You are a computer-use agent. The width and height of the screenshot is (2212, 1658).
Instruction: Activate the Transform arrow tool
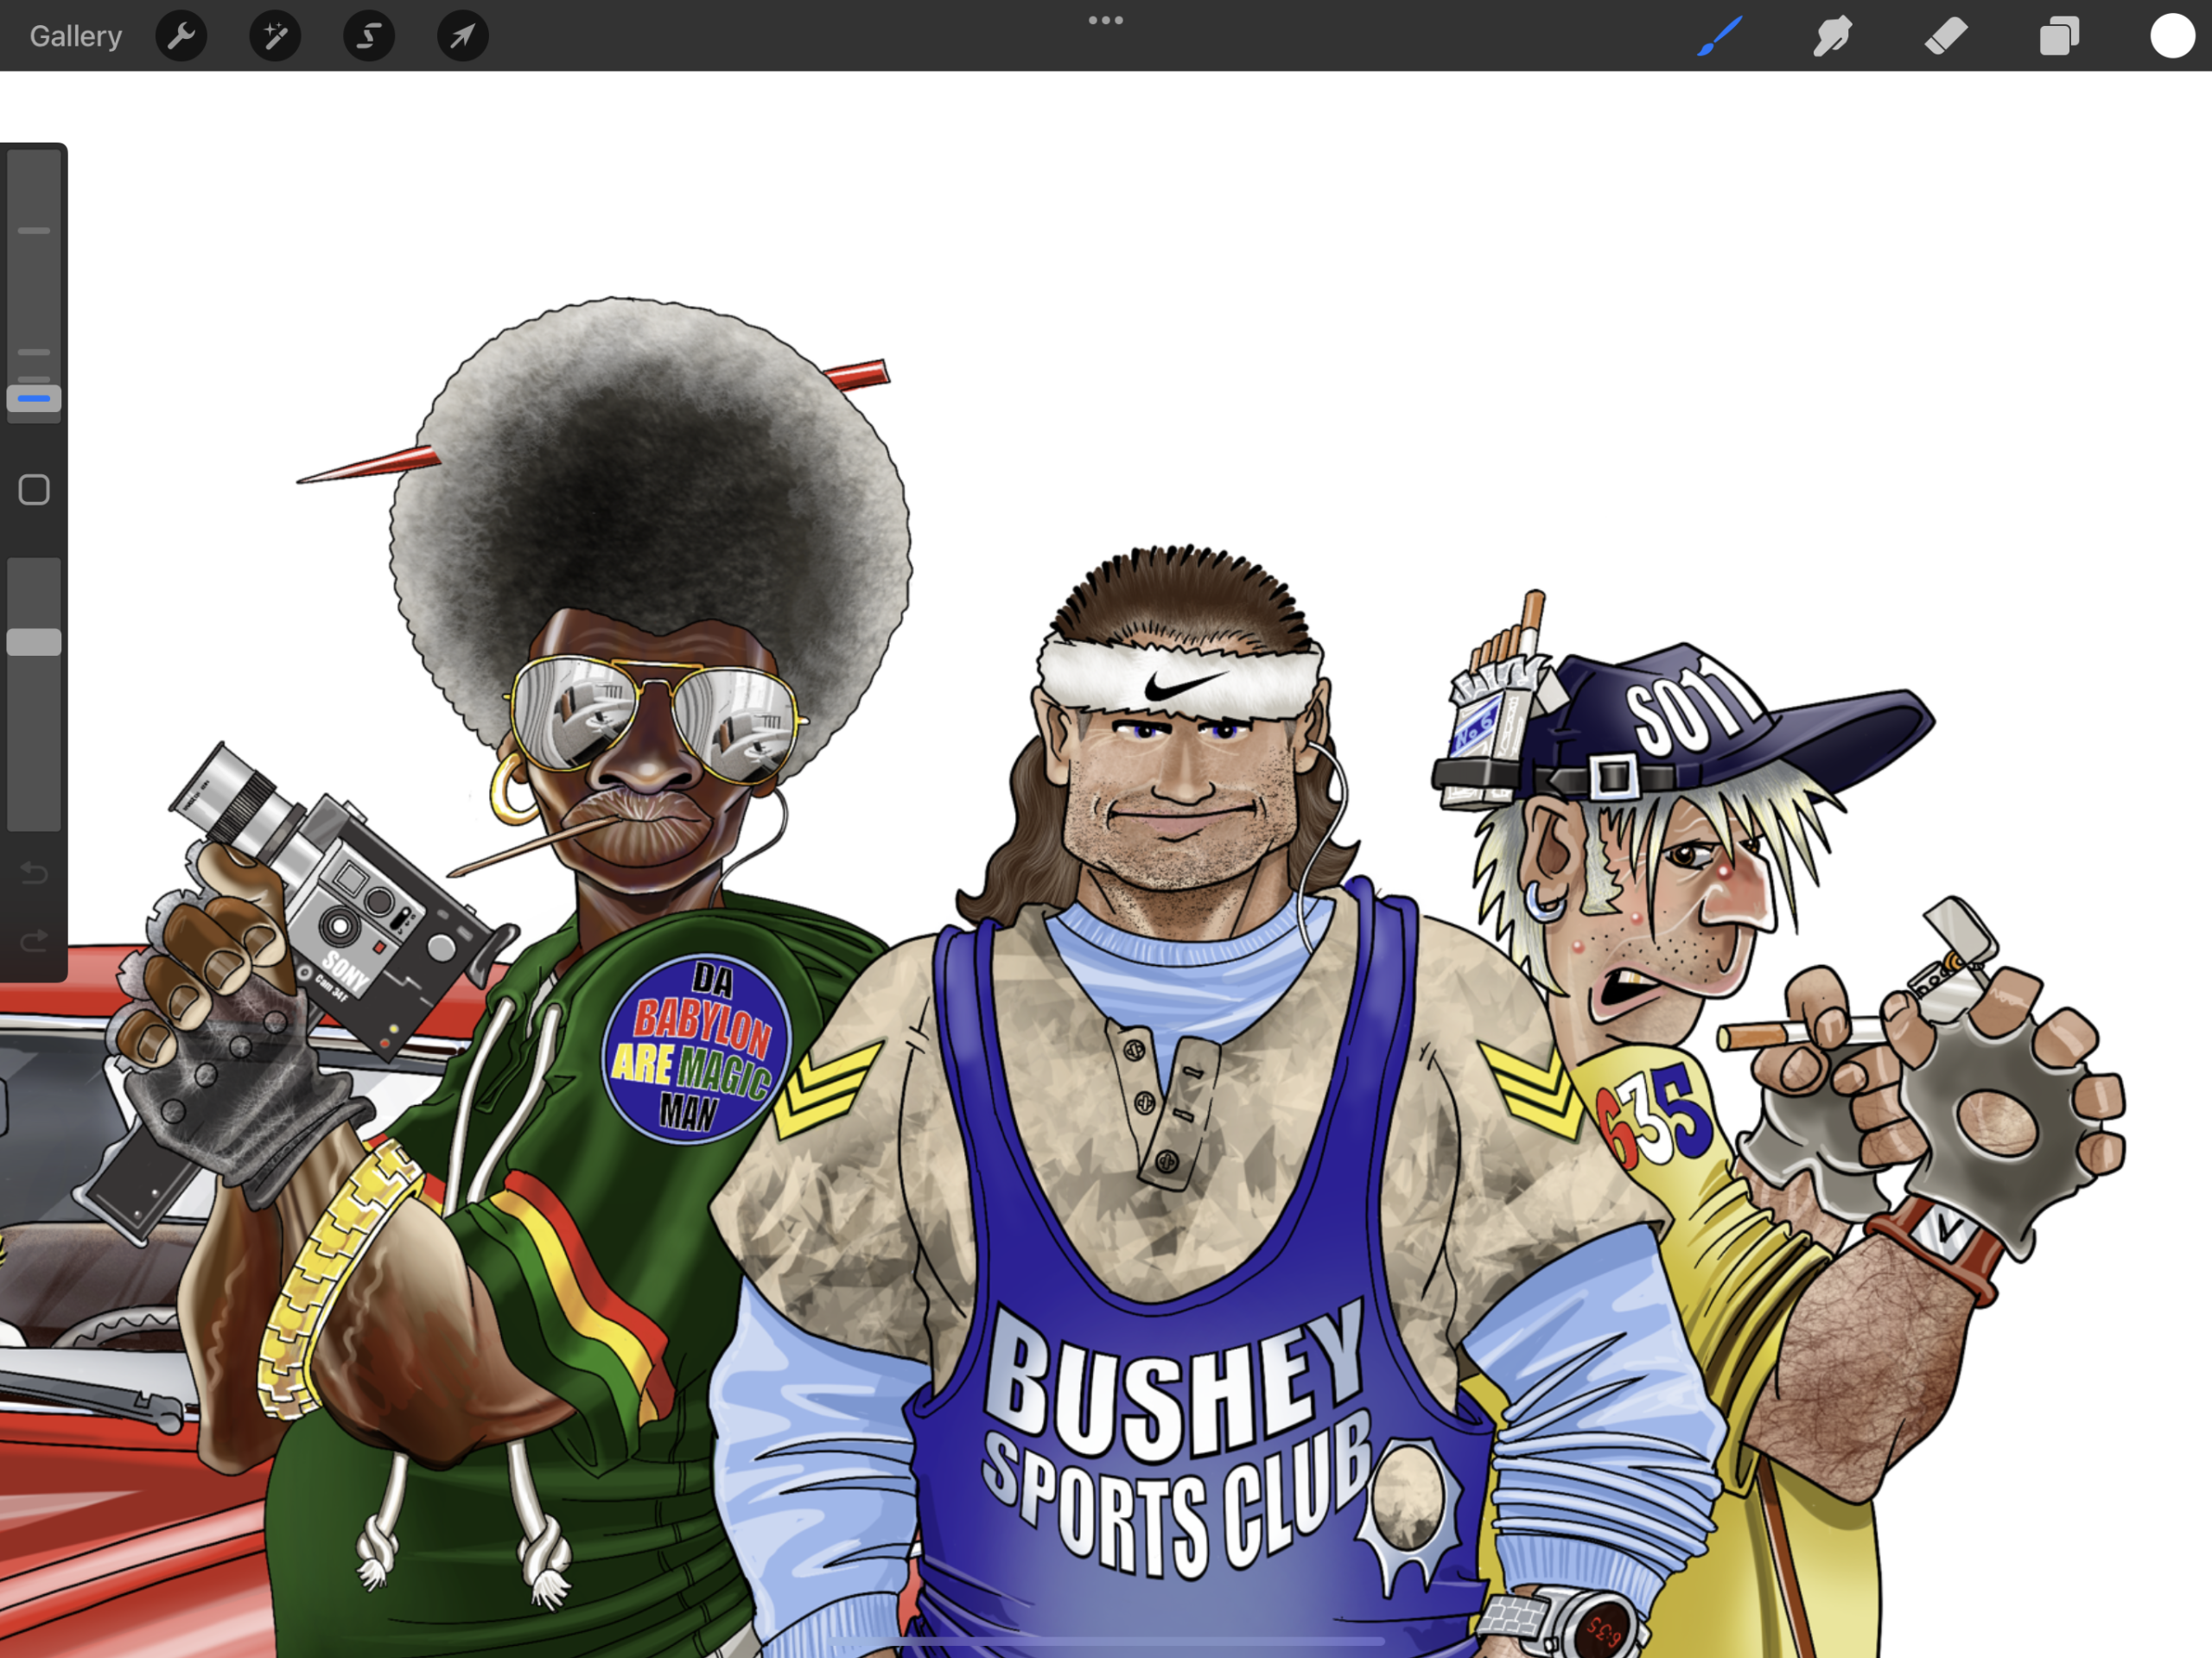pos(462,36)
